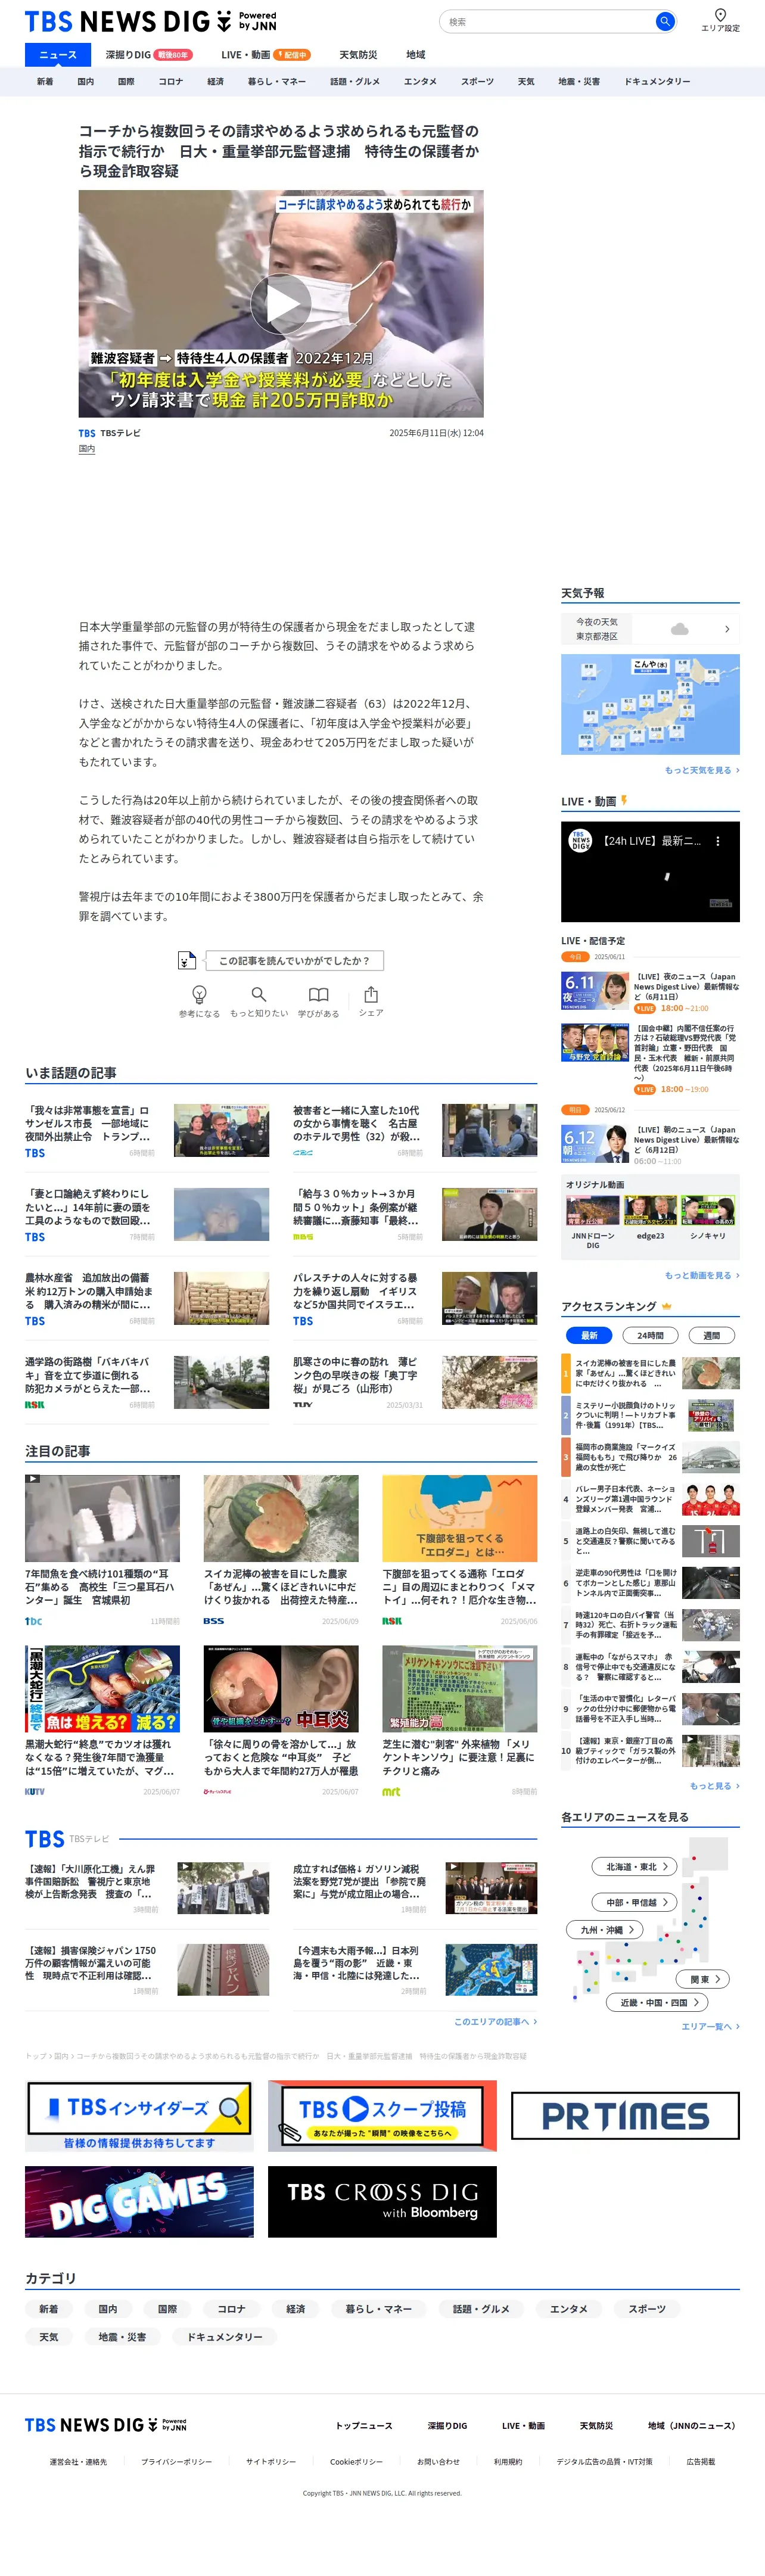Click 暮らし・マネー footer category pill
Viewport: 765px width, 2576px height.
(x=379, y=2309)
